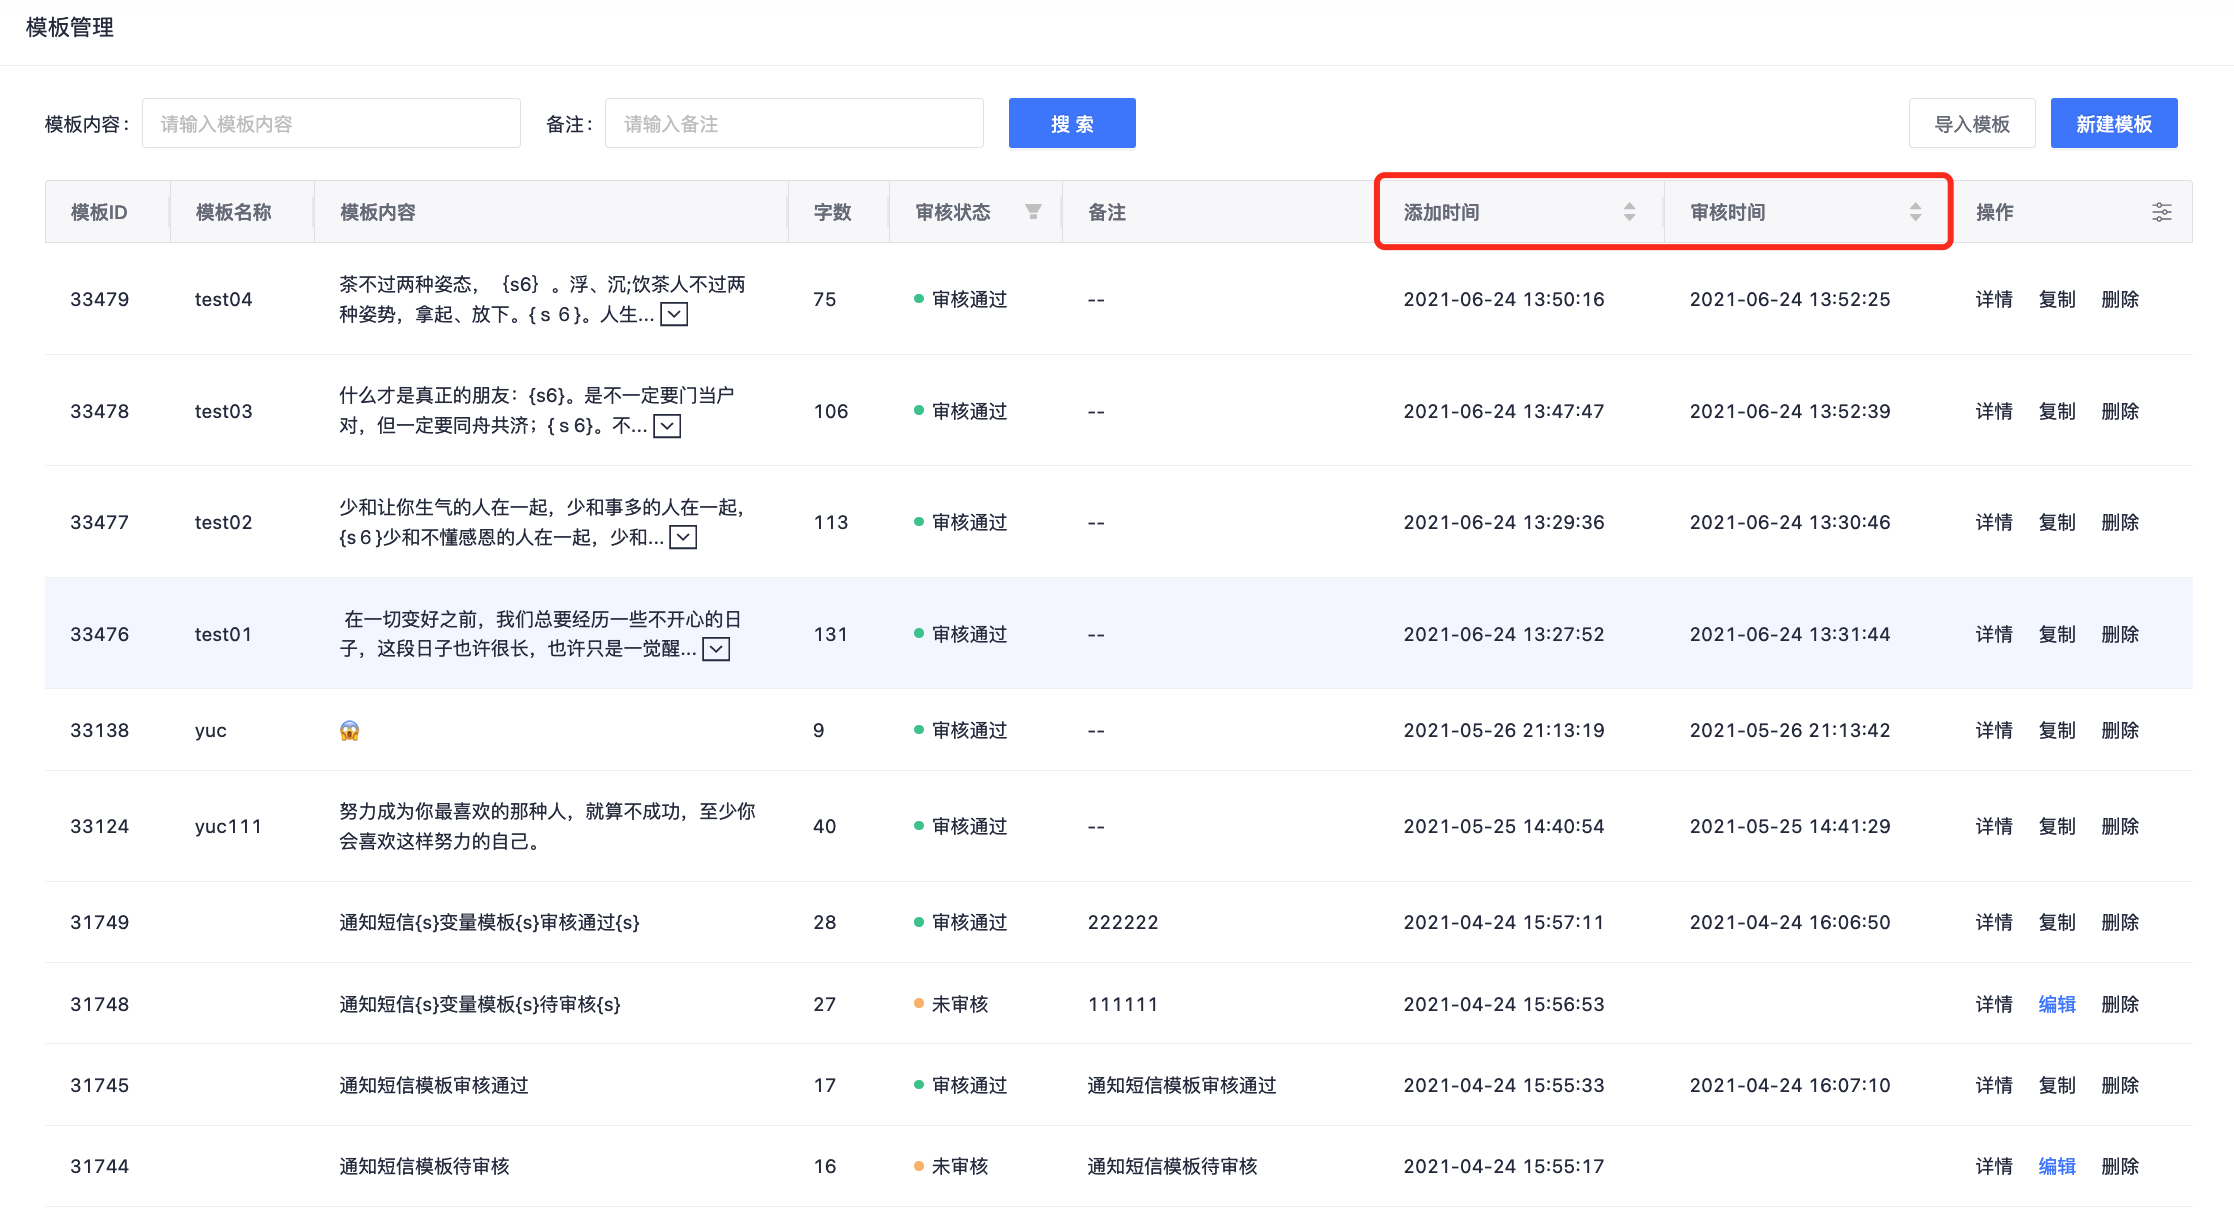Click 删除 in the test02 row
2234x1208 pixels.
coord(2120,522)
